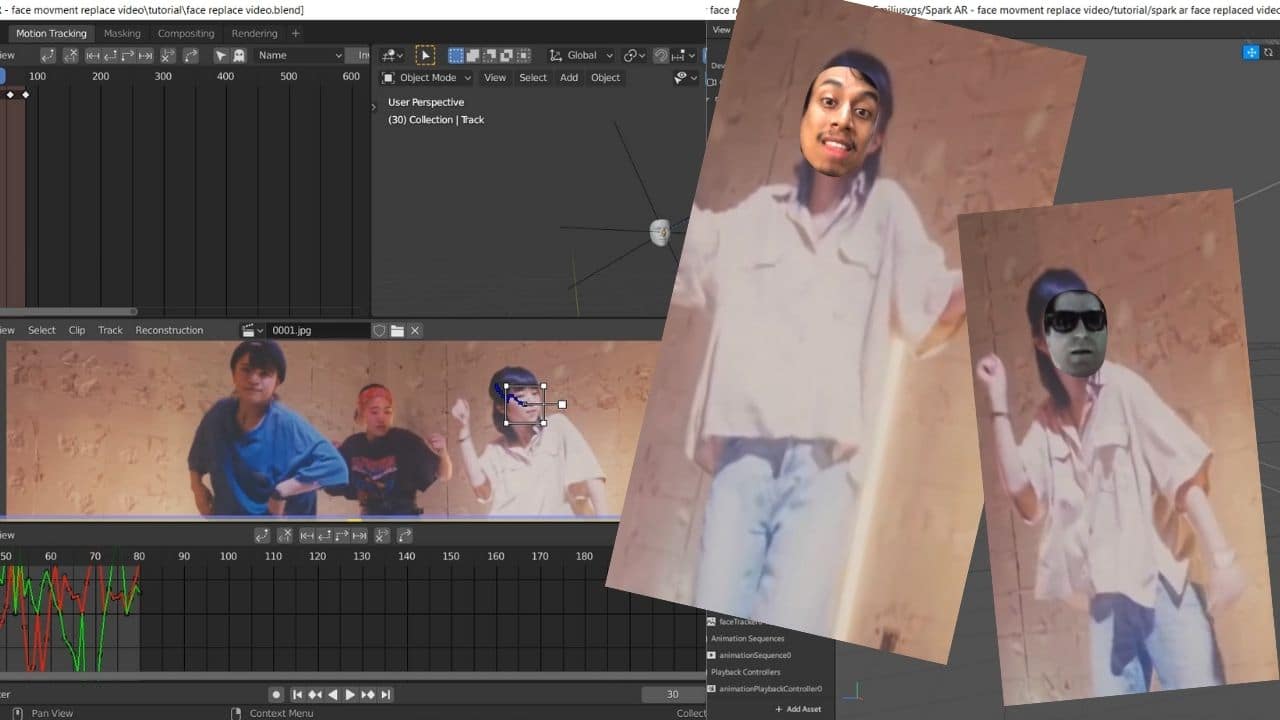
Task: Click the record auto-keying button
Action: coord(276,694)
